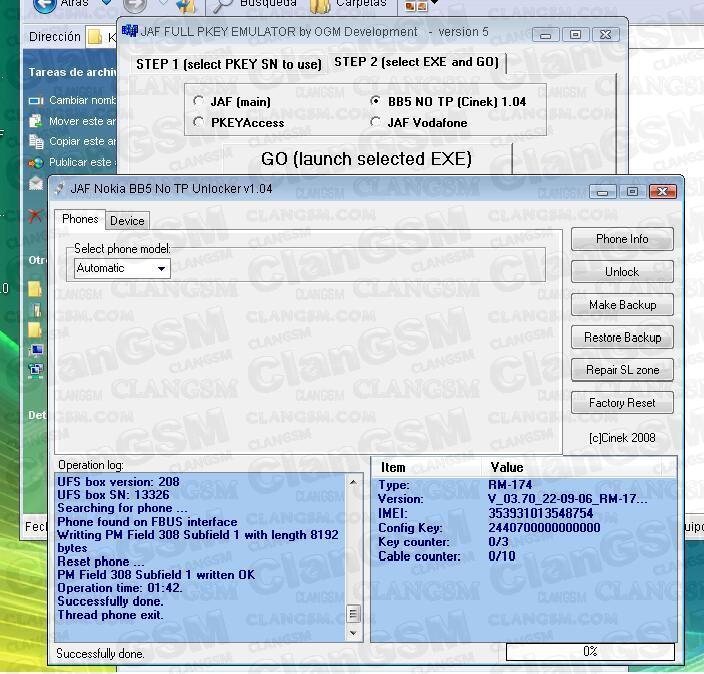Click Copiar este archivo task in Explorer
The width and height of the screenshot is (704, 674).
[72, 141]
